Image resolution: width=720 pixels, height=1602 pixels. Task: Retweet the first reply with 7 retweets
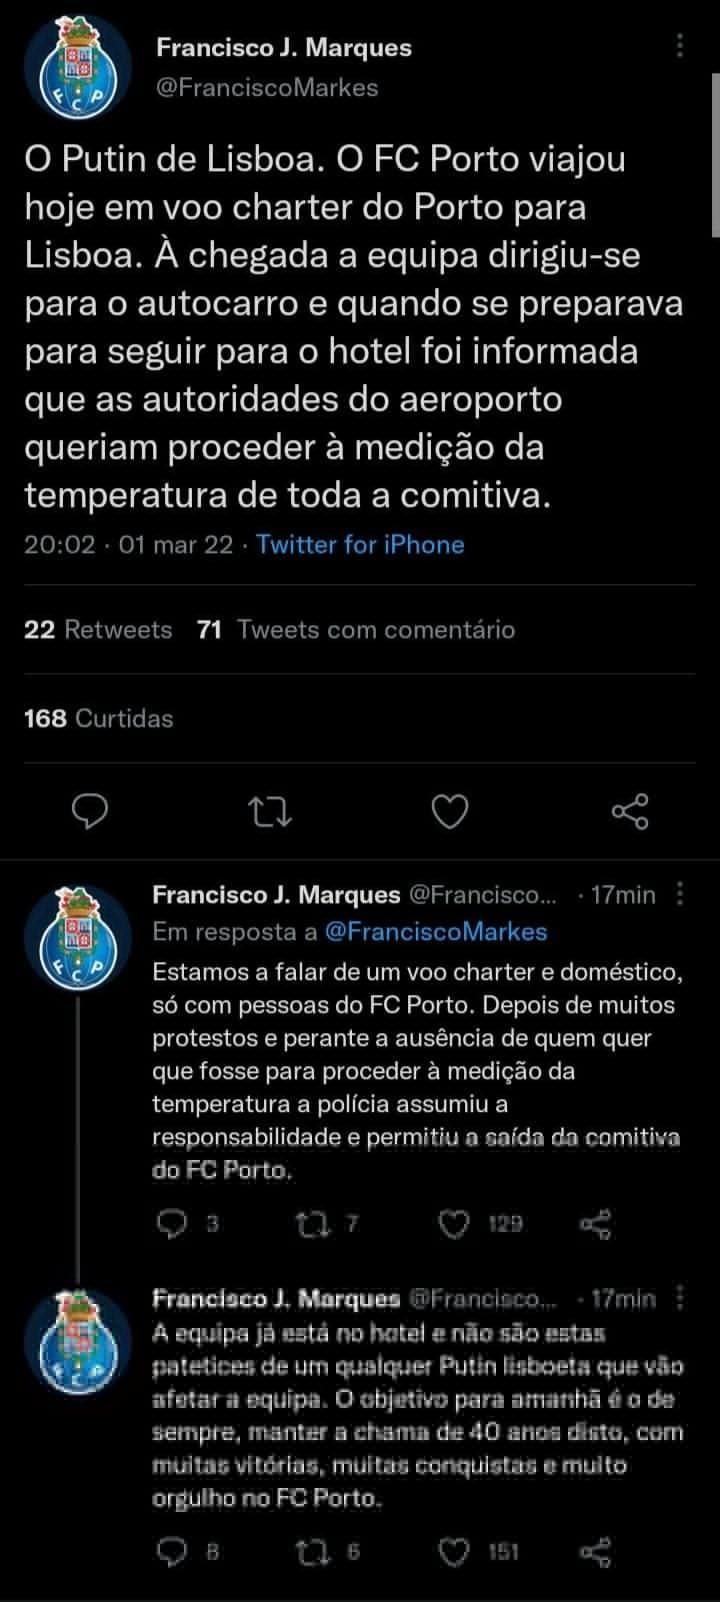click(x=312, y=1222)
